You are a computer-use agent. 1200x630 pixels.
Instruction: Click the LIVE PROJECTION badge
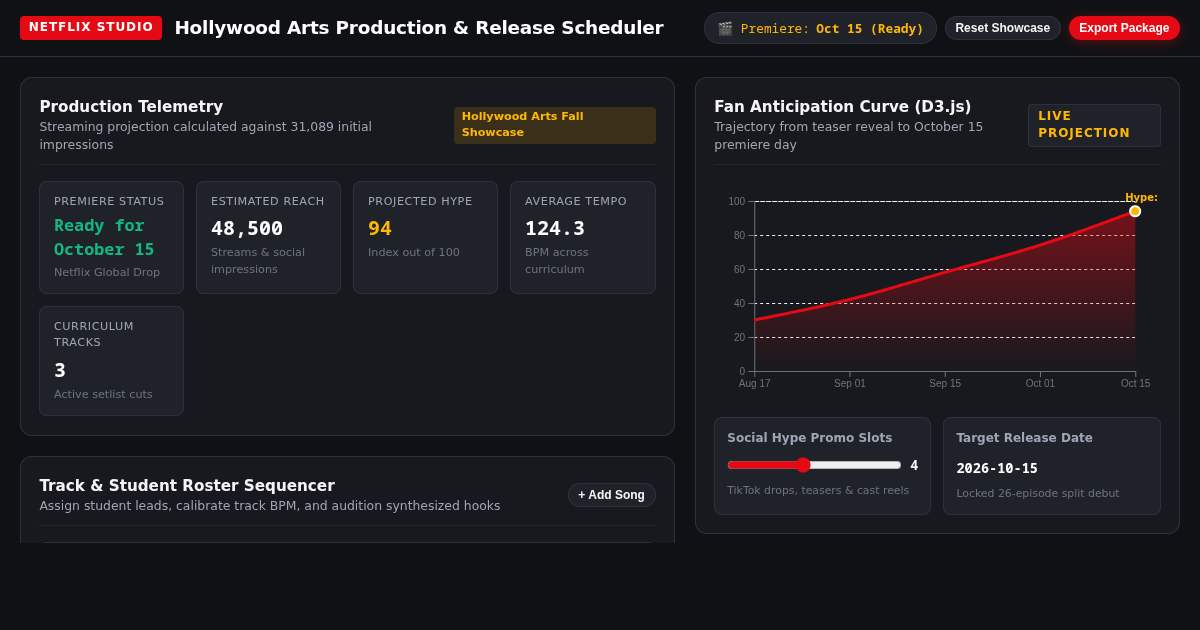click(1094, 125)
